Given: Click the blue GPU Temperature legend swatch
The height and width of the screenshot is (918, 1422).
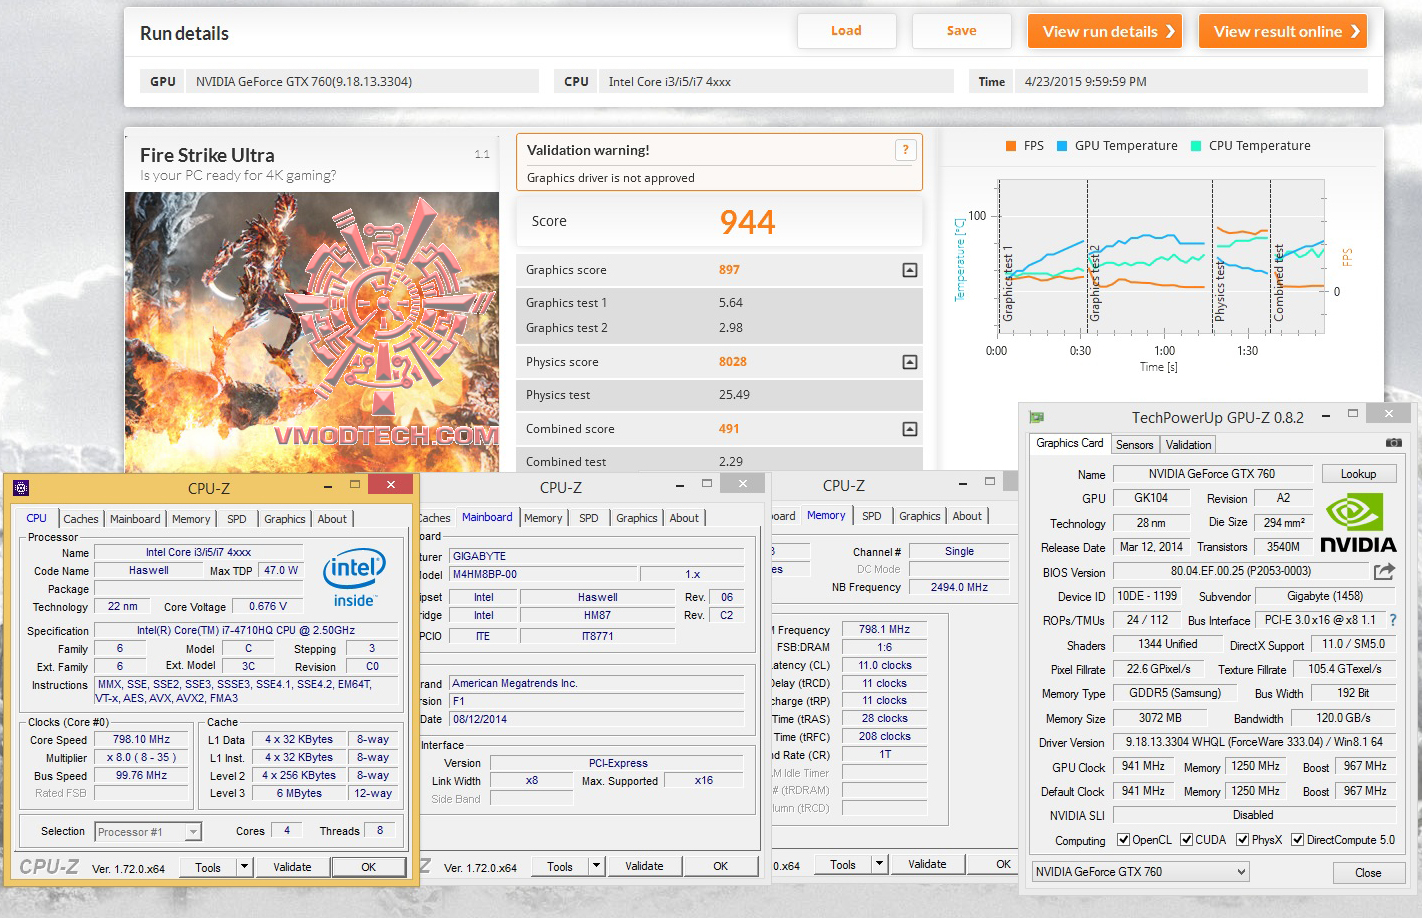Looking at the screenshot, I should pos(1062,146).
